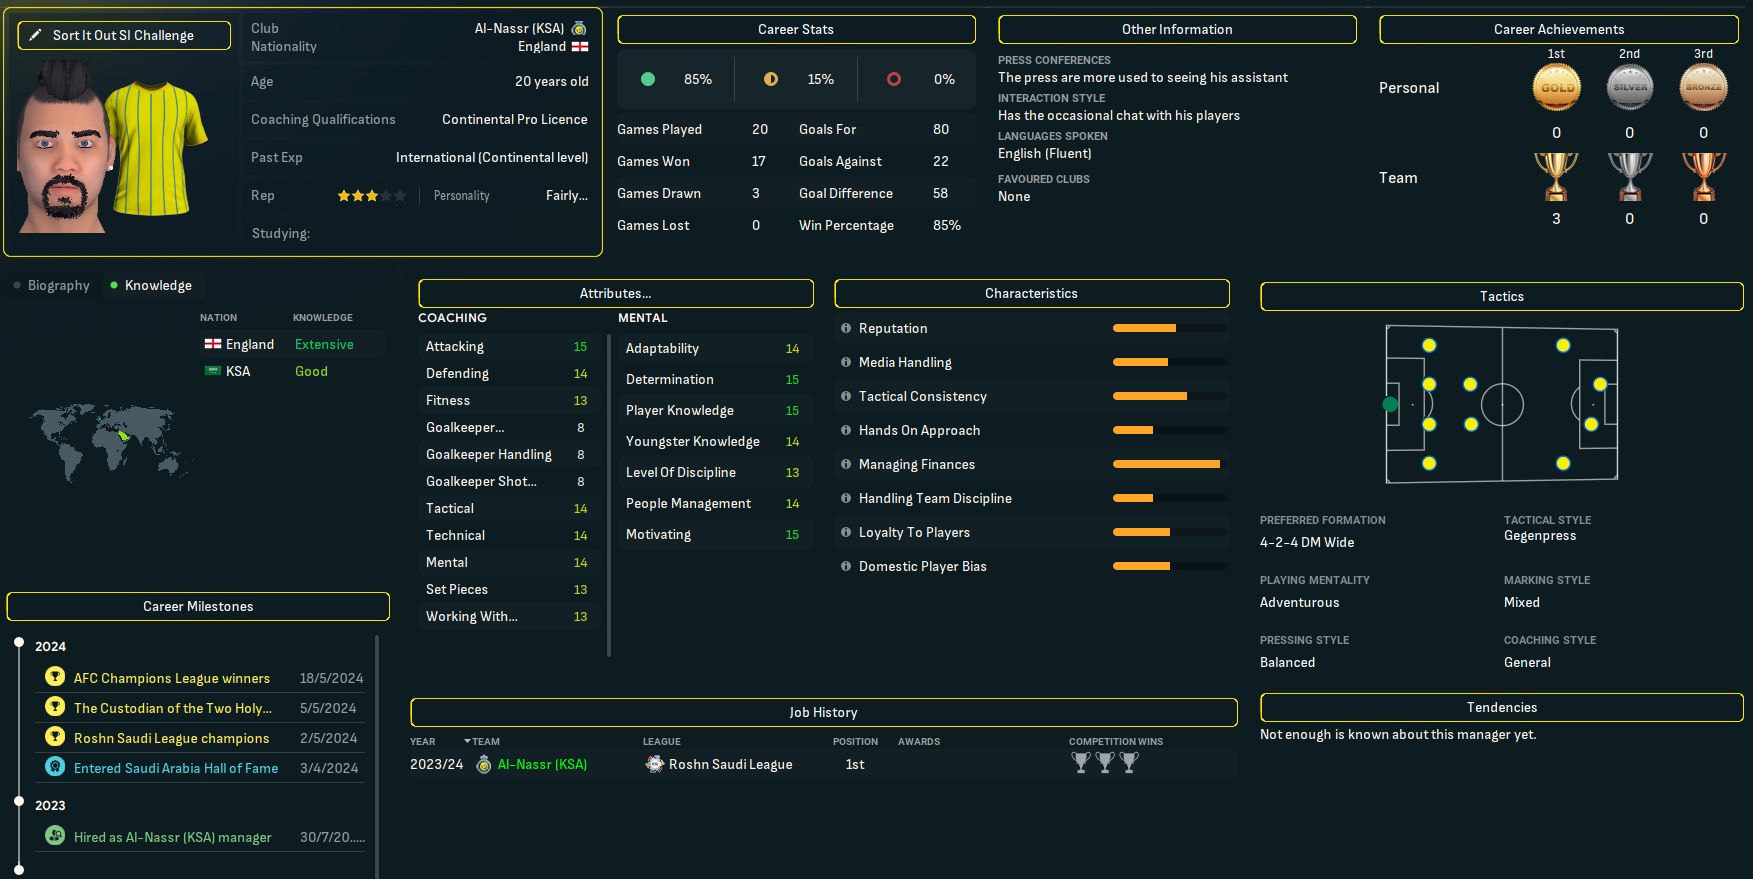The image size is (1753, 879).
Task: Click the Personal 2nd silver medal
Action: pos(1630,87)
